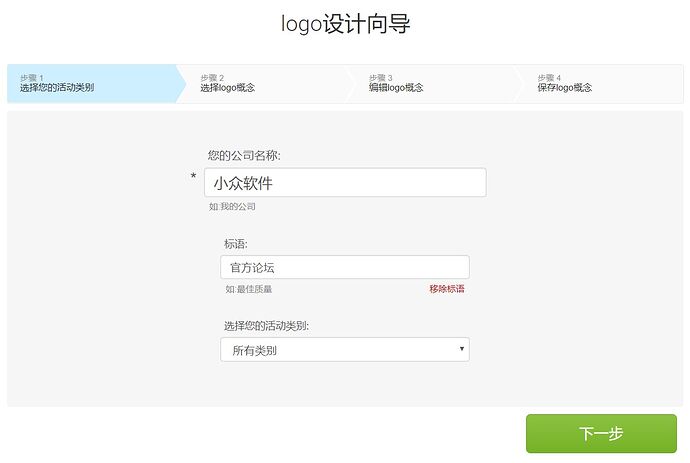The height and width of the screenshot is (463, 690).
Task: Click the 选择您的活动类别 label above dropdown
Action: coord(266,326)
